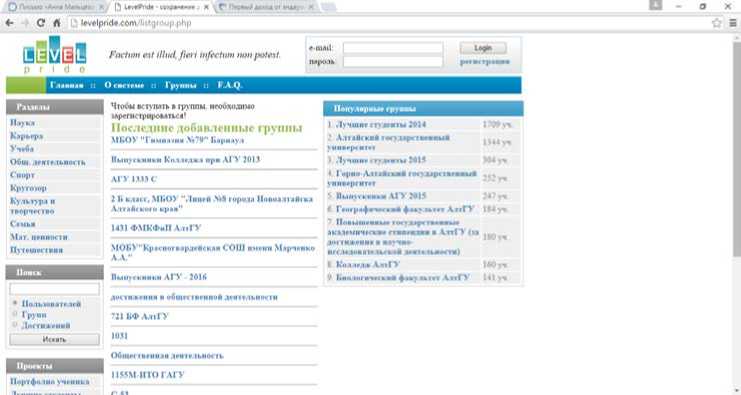Bookmark page with the star icon

pos(717,23)
